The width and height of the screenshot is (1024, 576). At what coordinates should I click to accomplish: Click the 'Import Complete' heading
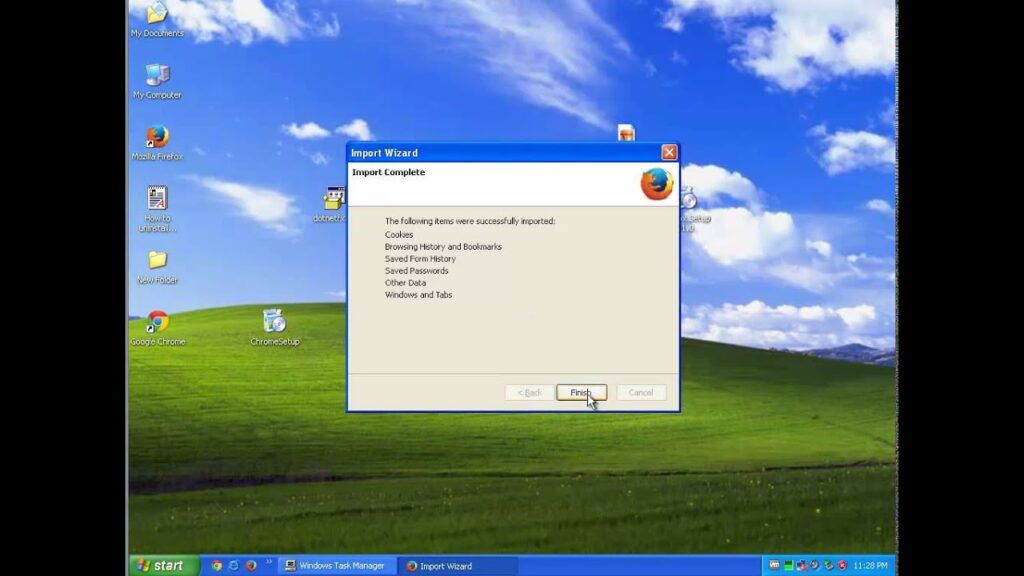pos(388,172)
